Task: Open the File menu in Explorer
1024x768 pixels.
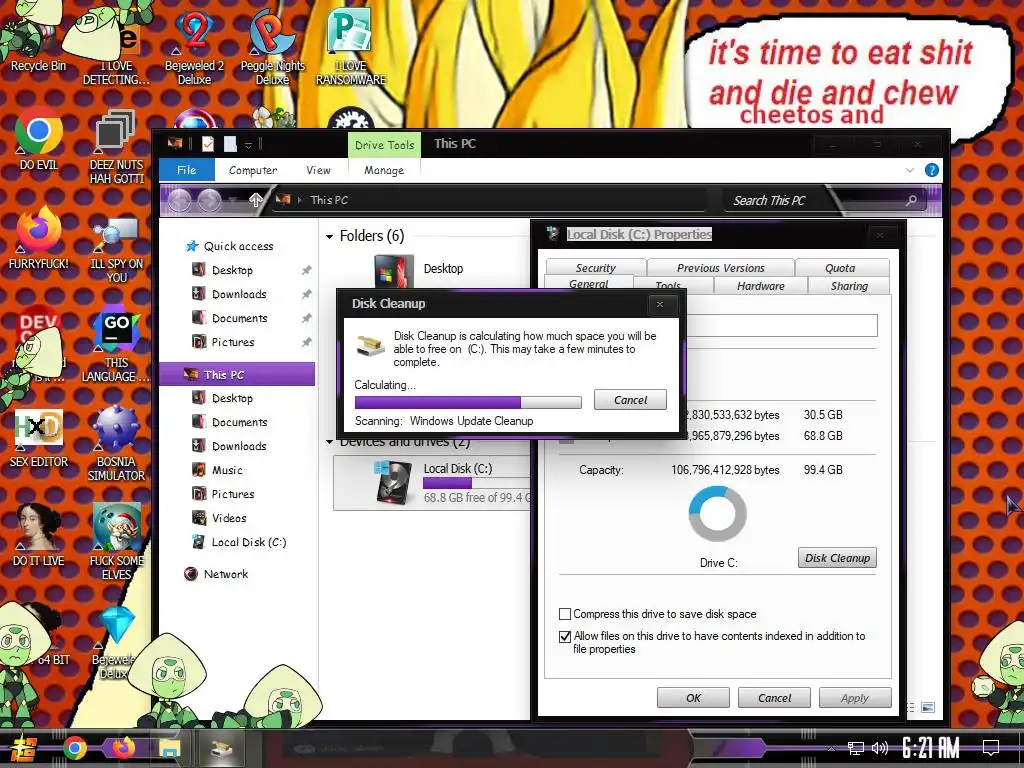Action: click(x=187, y=170)
